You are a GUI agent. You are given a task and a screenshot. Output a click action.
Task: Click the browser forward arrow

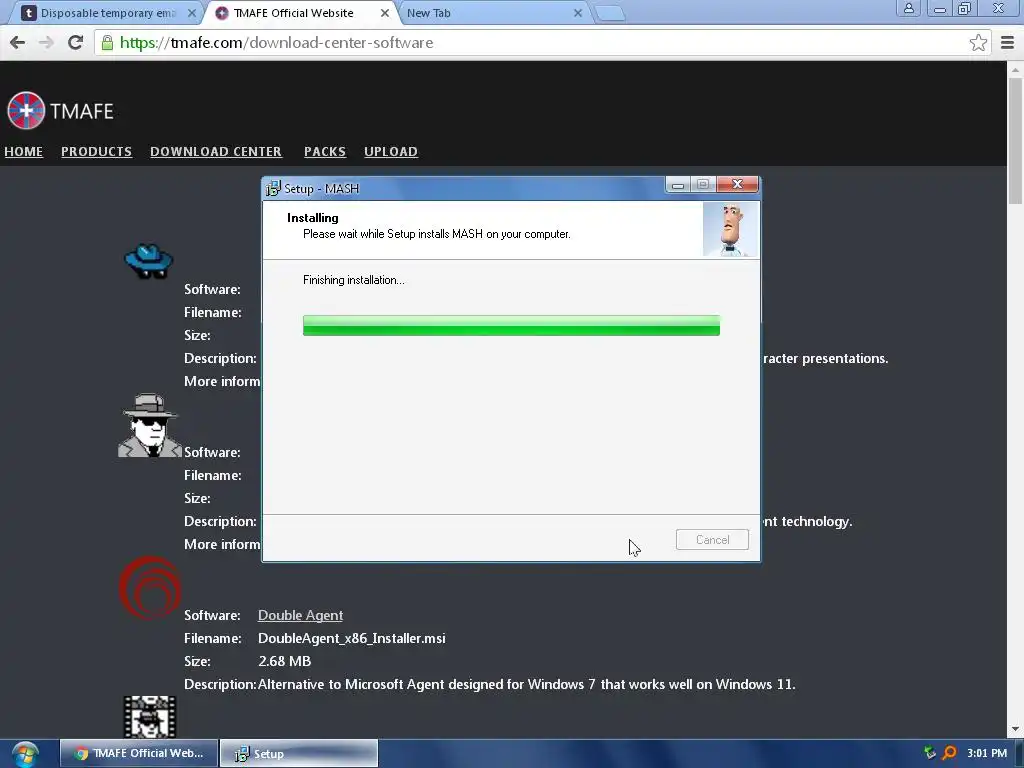point(46,42)
